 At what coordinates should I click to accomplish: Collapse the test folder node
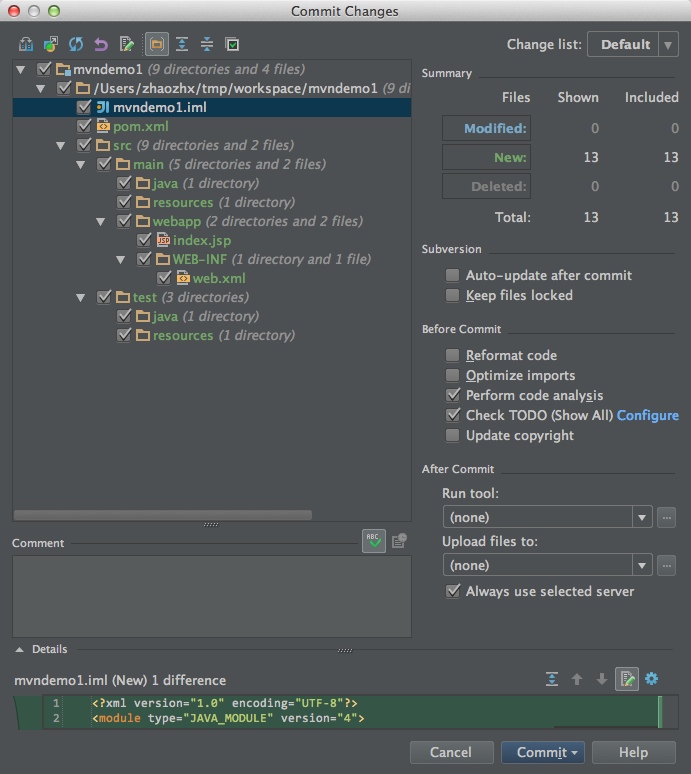pyautogui.click(x=80, y=298)
